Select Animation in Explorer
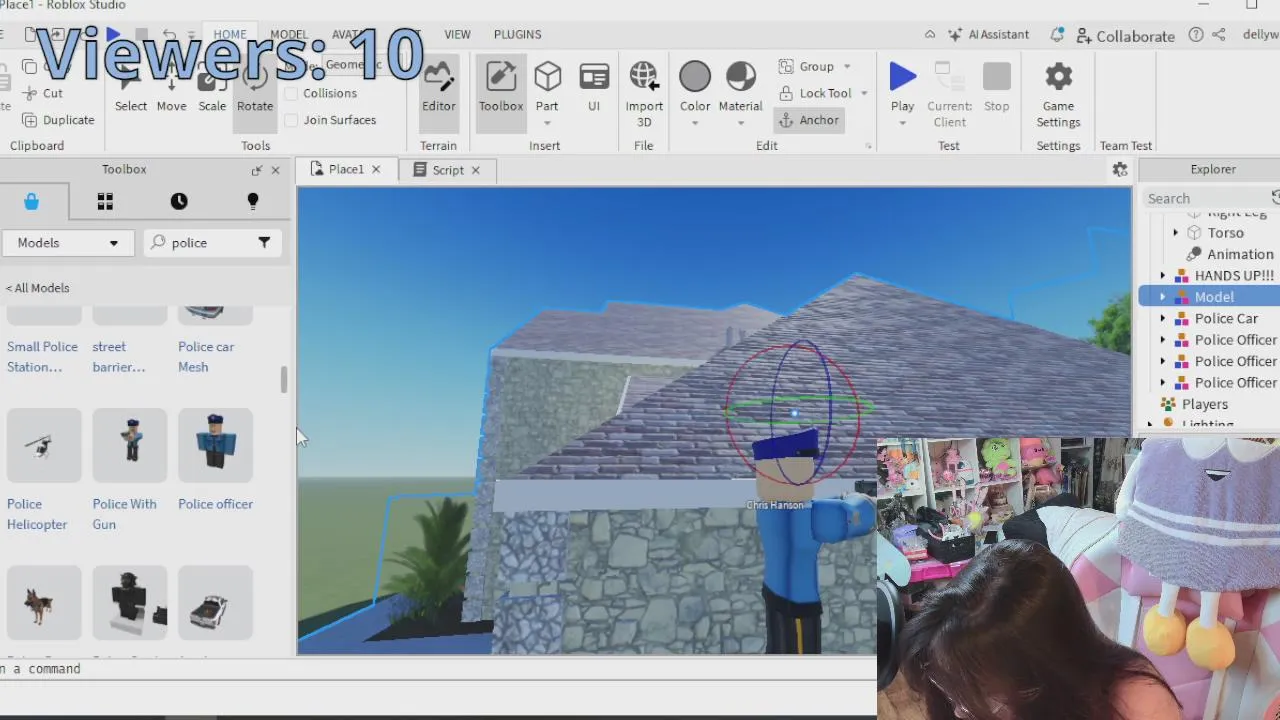The height and width of the screenshot is (720, 1280). (1240, 254)
